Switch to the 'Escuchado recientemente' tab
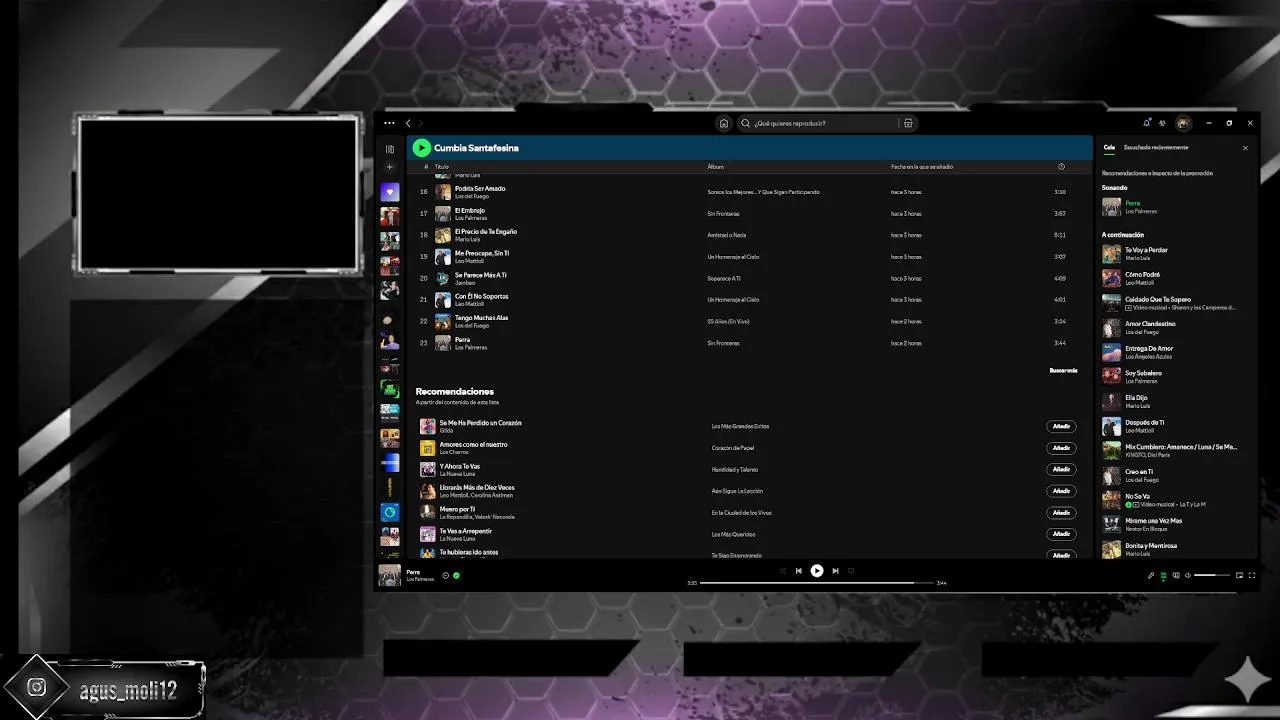The height and width of the screenshot is (720, 1280). pos(1156,147)
